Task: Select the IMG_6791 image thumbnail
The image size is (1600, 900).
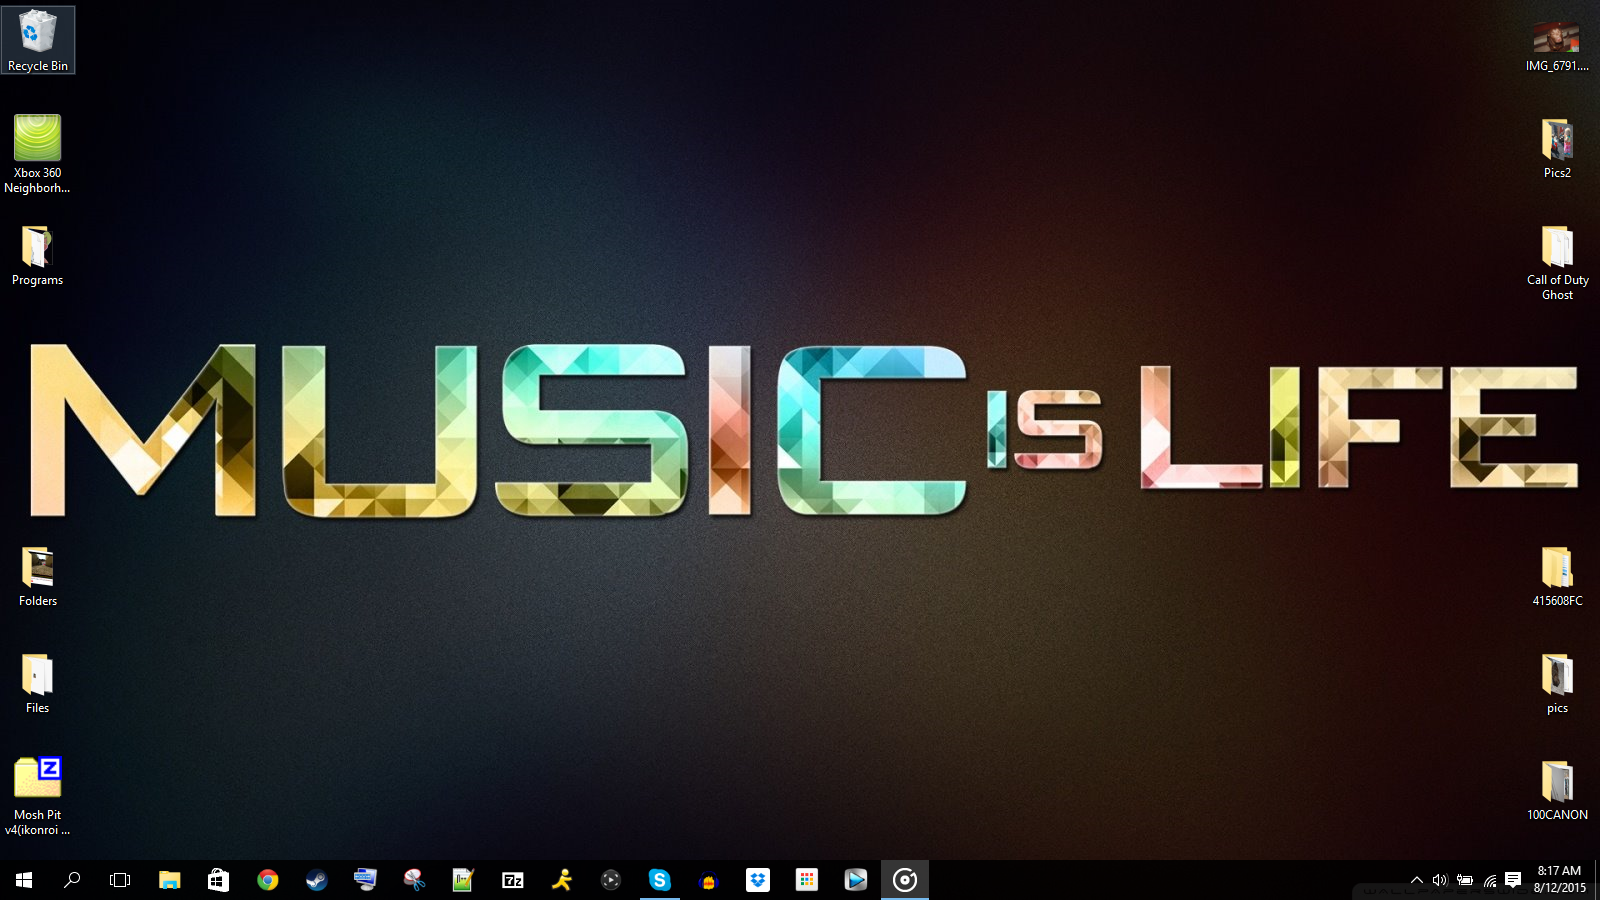Action: [x=1557, y=47]
